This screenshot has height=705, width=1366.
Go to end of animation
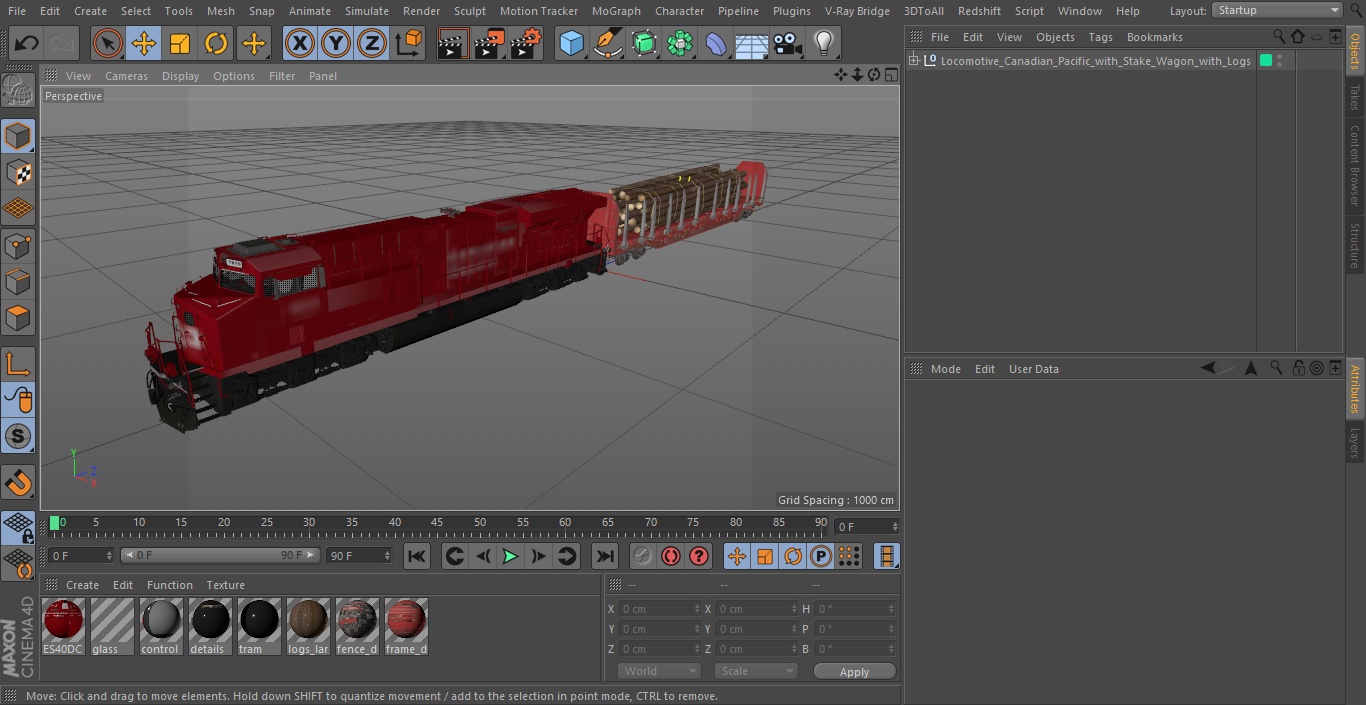pyautogui.click(x=605, y=557)
